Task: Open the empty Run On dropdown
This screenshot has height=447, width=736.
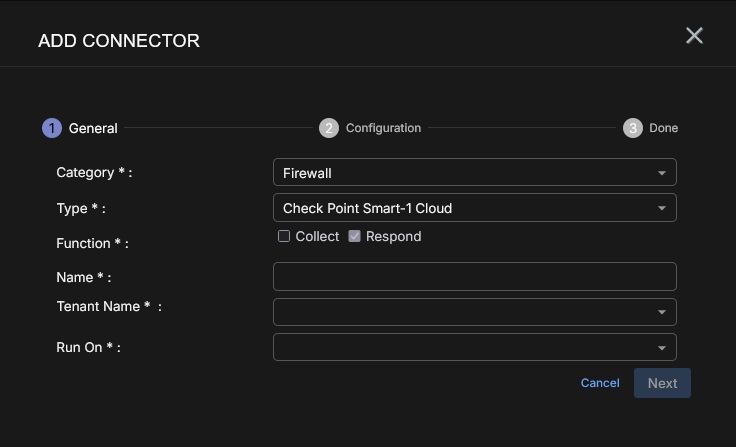Action: [x=475, y=347]
